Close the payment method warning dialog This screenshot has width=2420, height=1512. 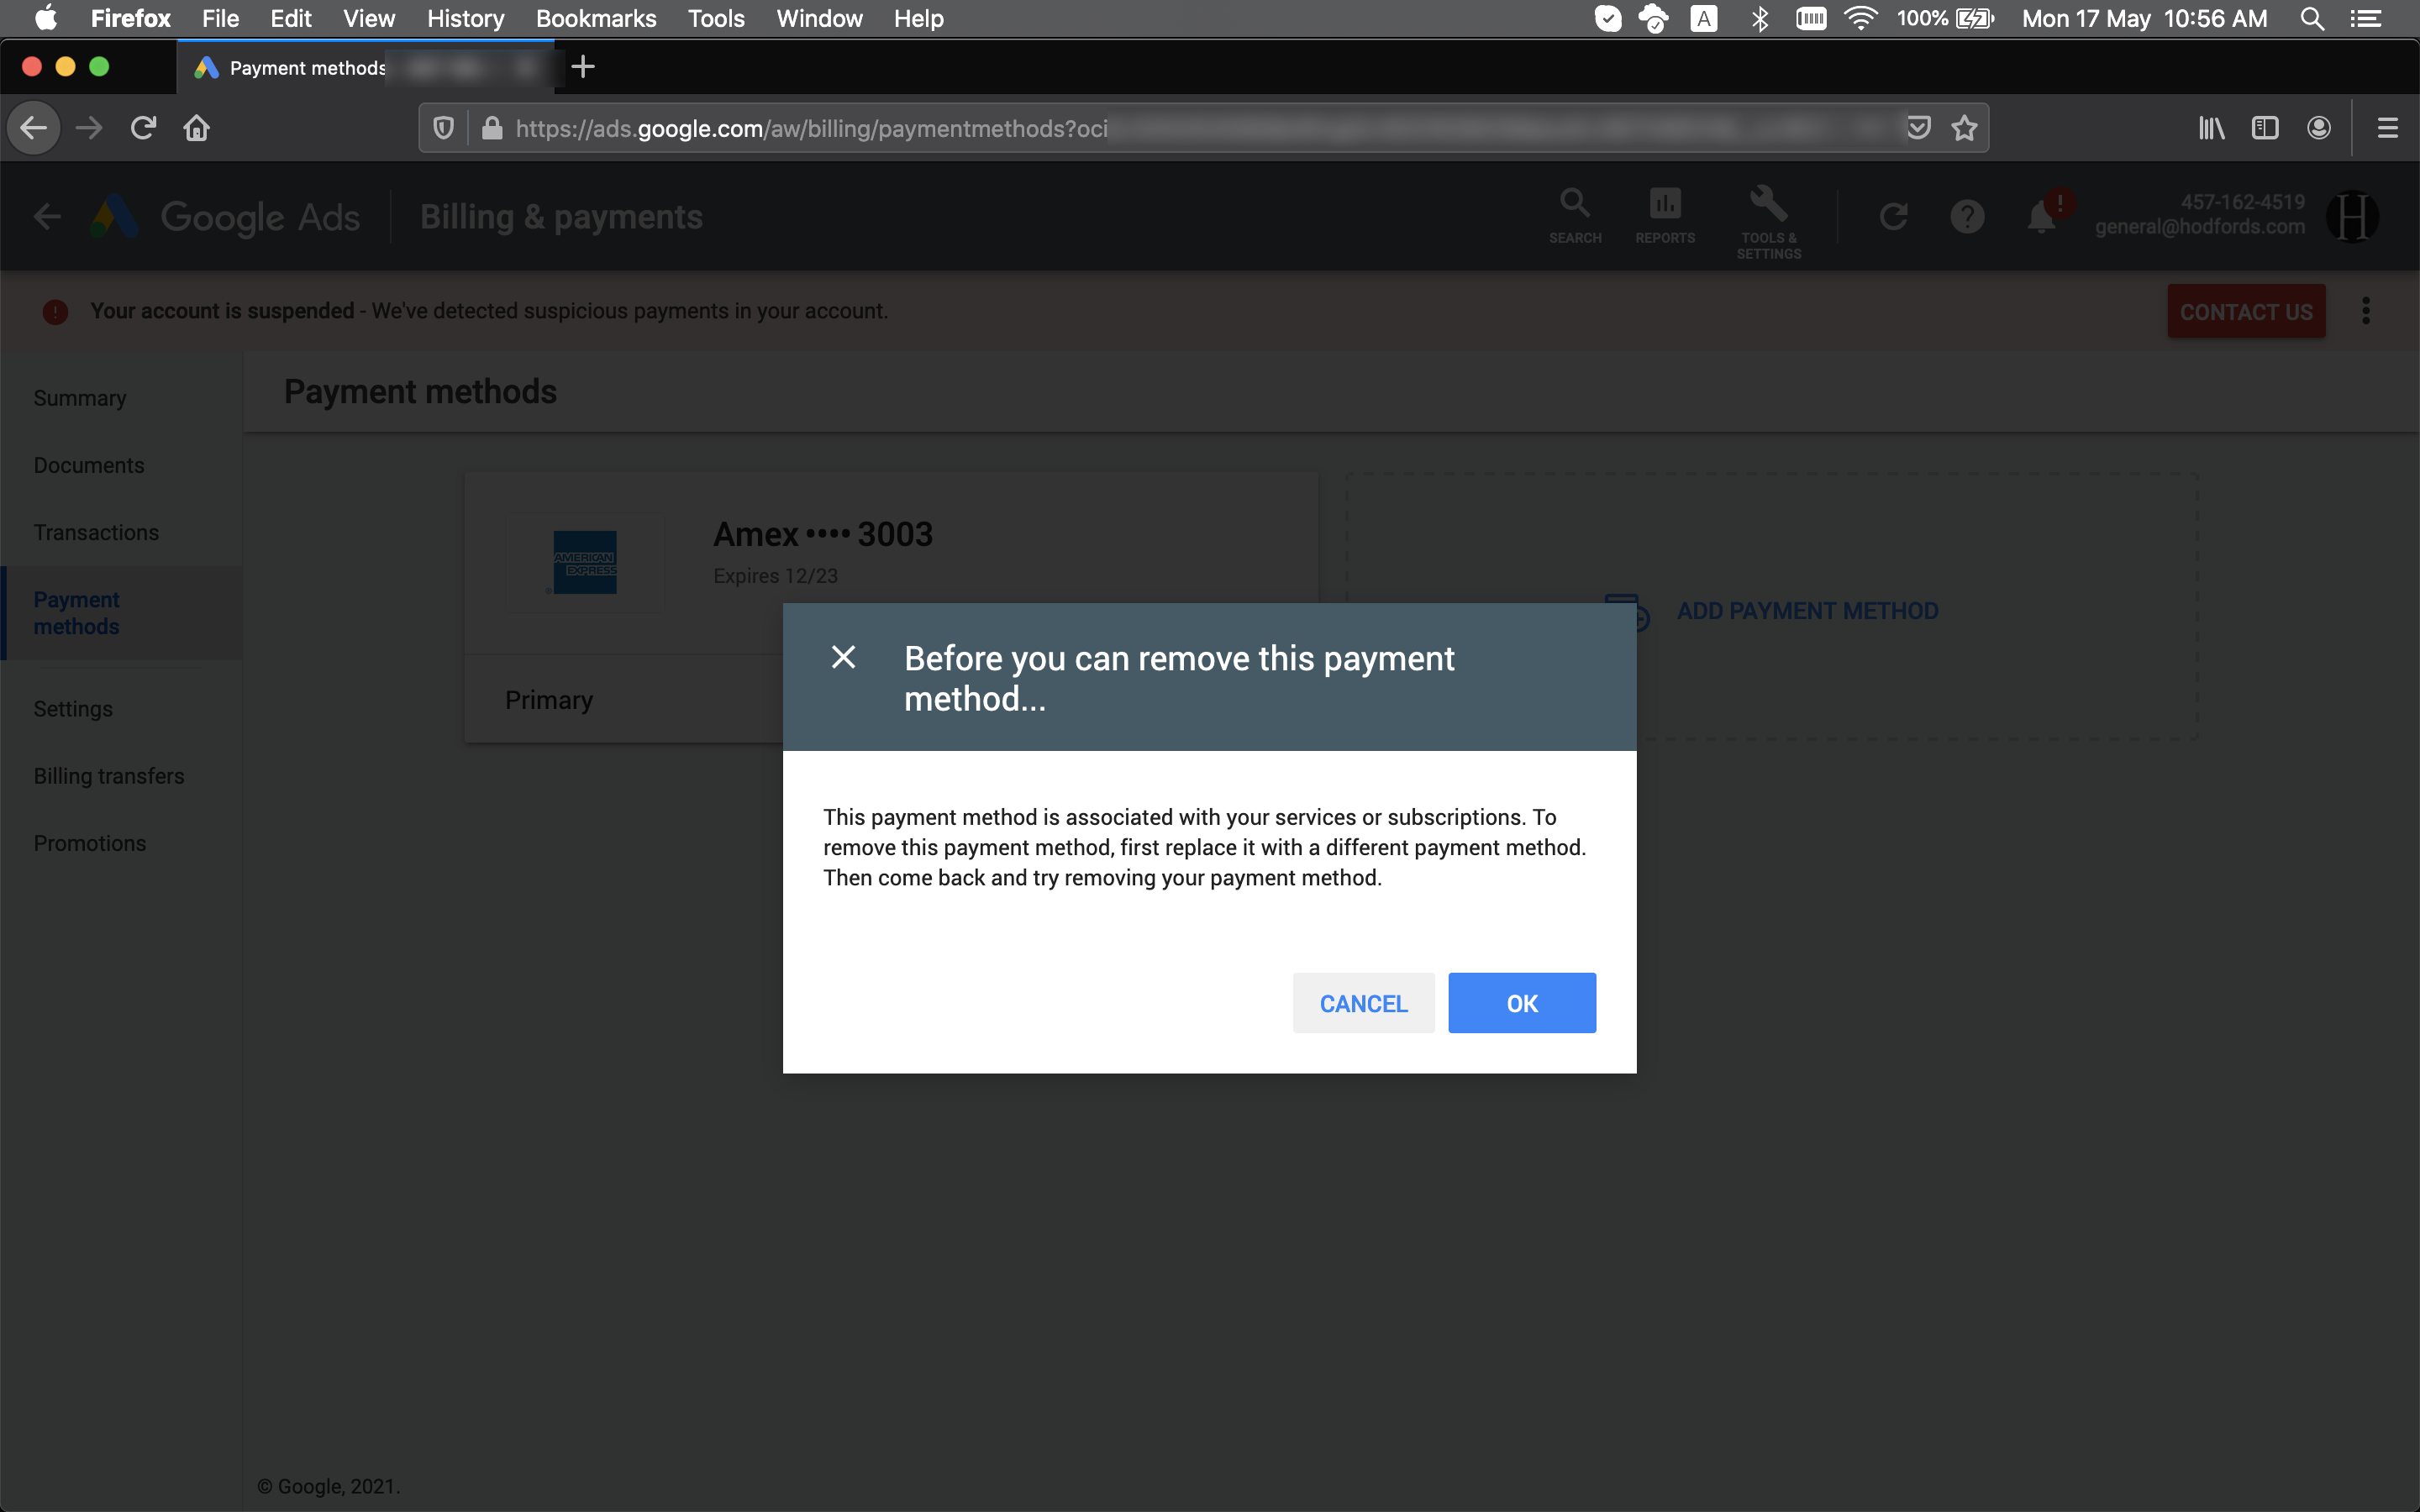coord(844,655)
